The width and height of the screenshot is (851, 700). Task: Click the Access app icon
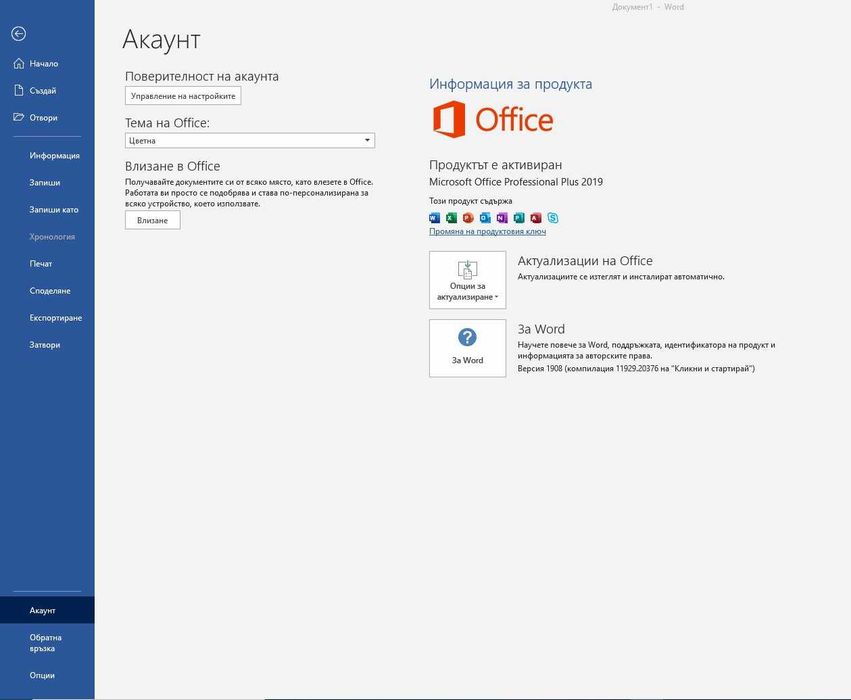(x=536, y=218)
